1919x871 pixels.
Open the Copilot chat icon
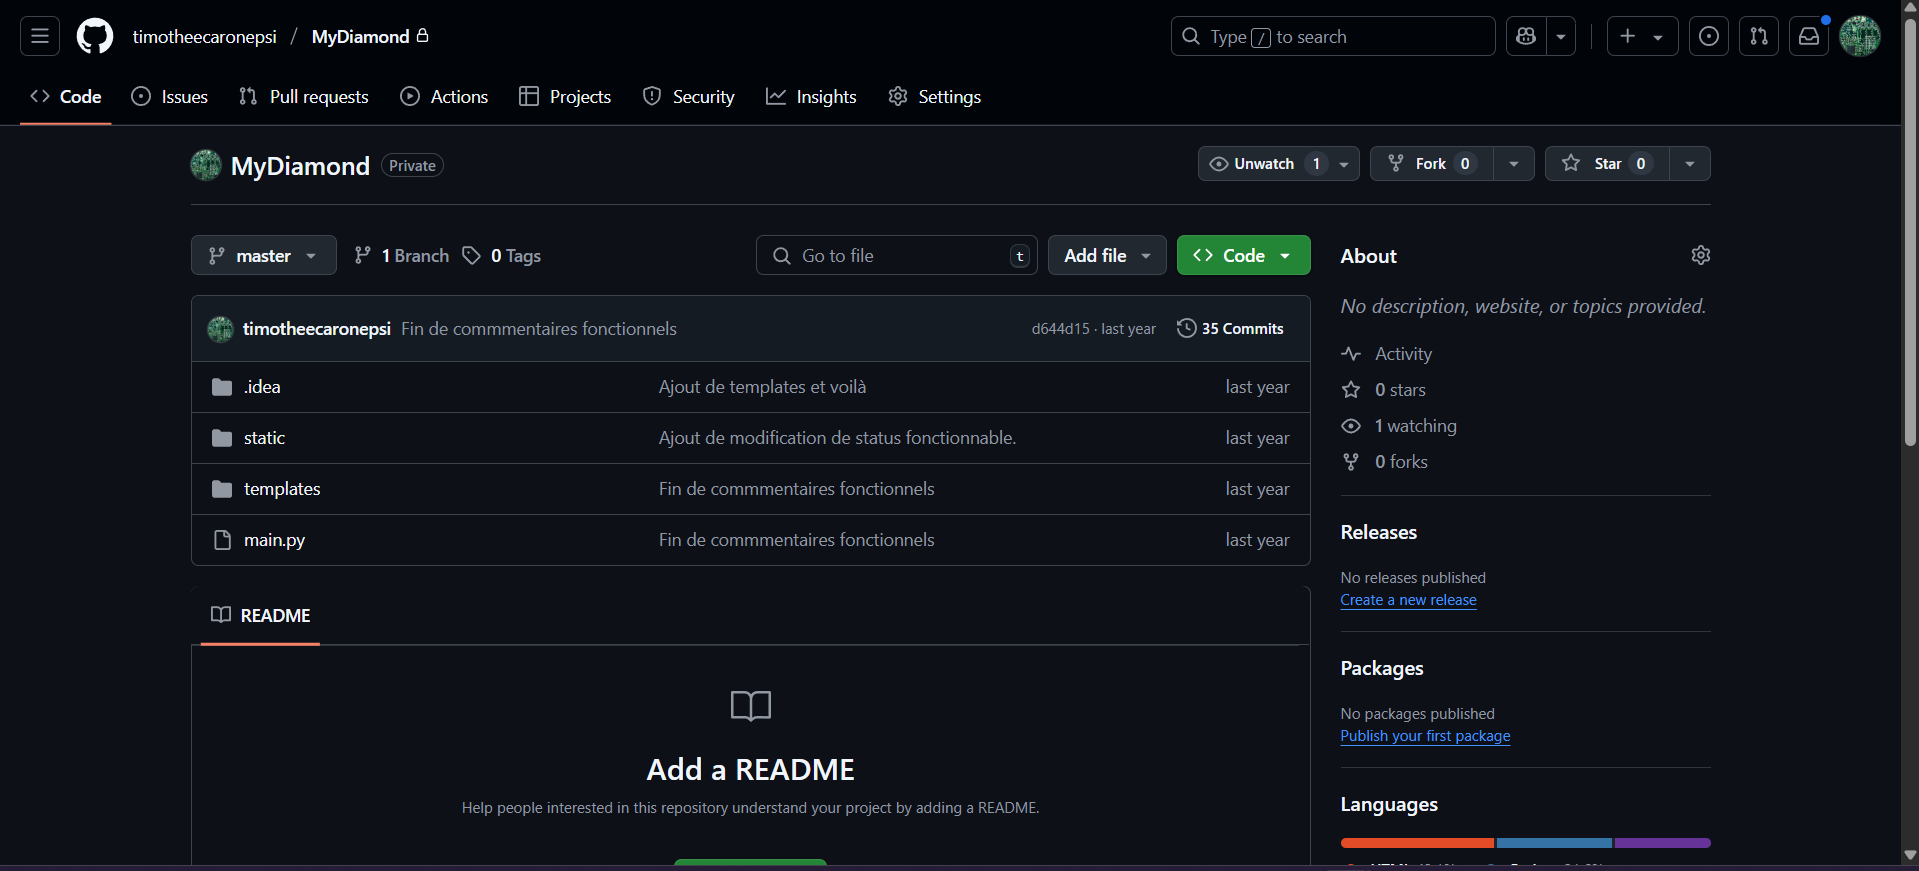pyautogui.click(x=1526, y=36)
